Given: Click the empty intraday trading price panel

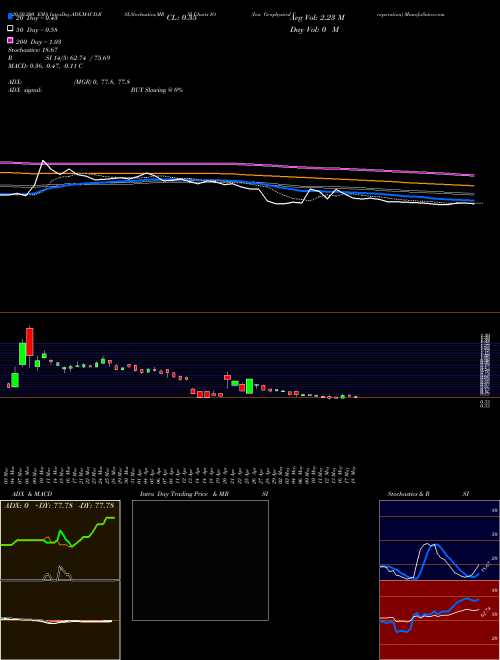Looking at the screenshot, I should tap(200, 560).
